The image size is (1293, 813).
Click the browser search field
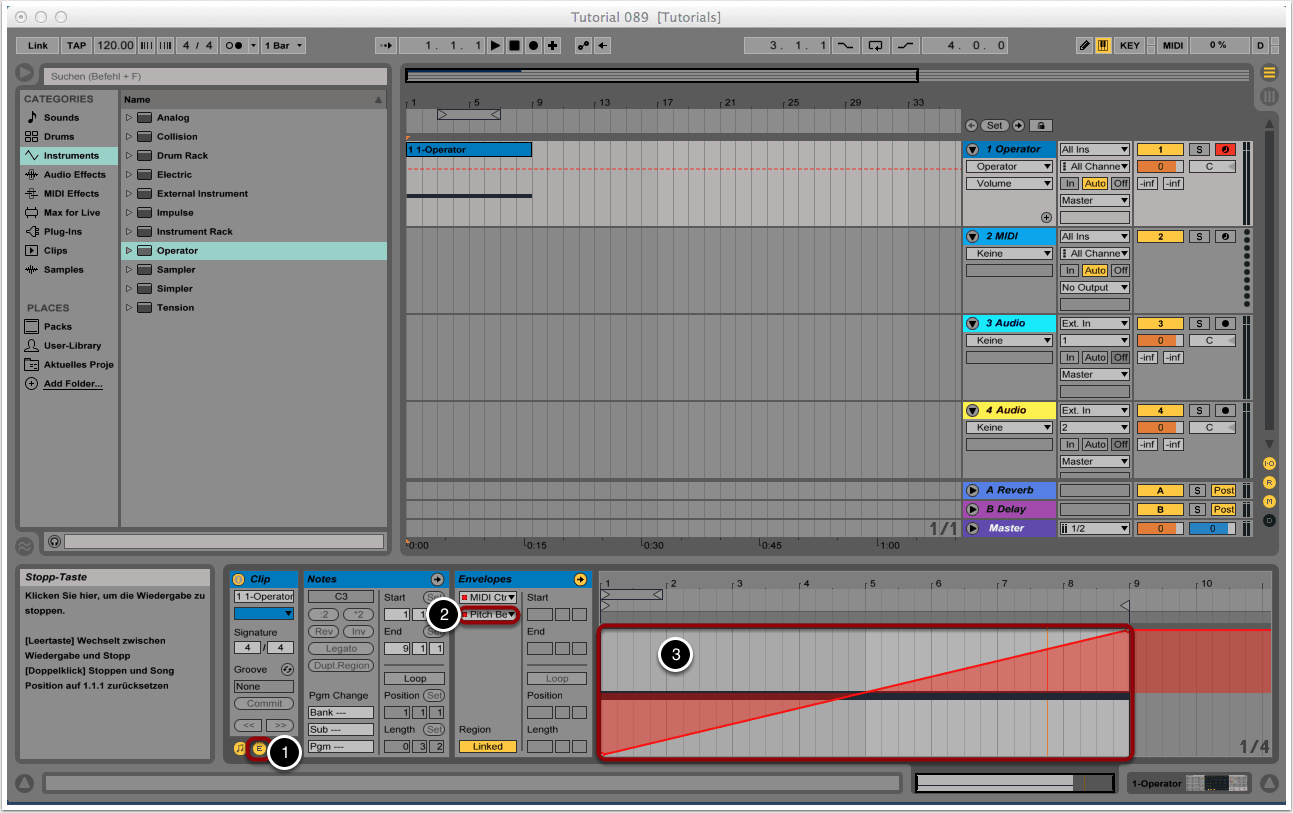pyautogui.click(x=215, y=76)
